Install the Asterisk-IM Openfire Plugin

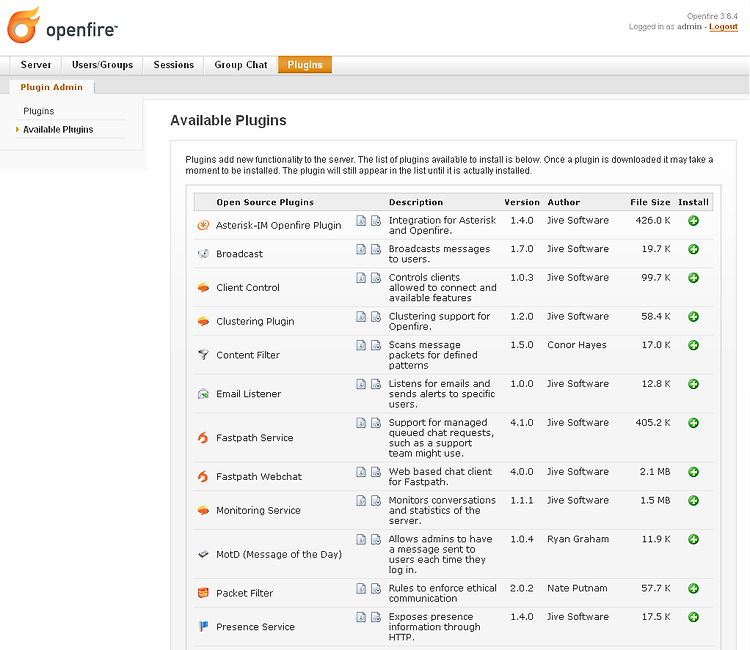click(693, 220)
